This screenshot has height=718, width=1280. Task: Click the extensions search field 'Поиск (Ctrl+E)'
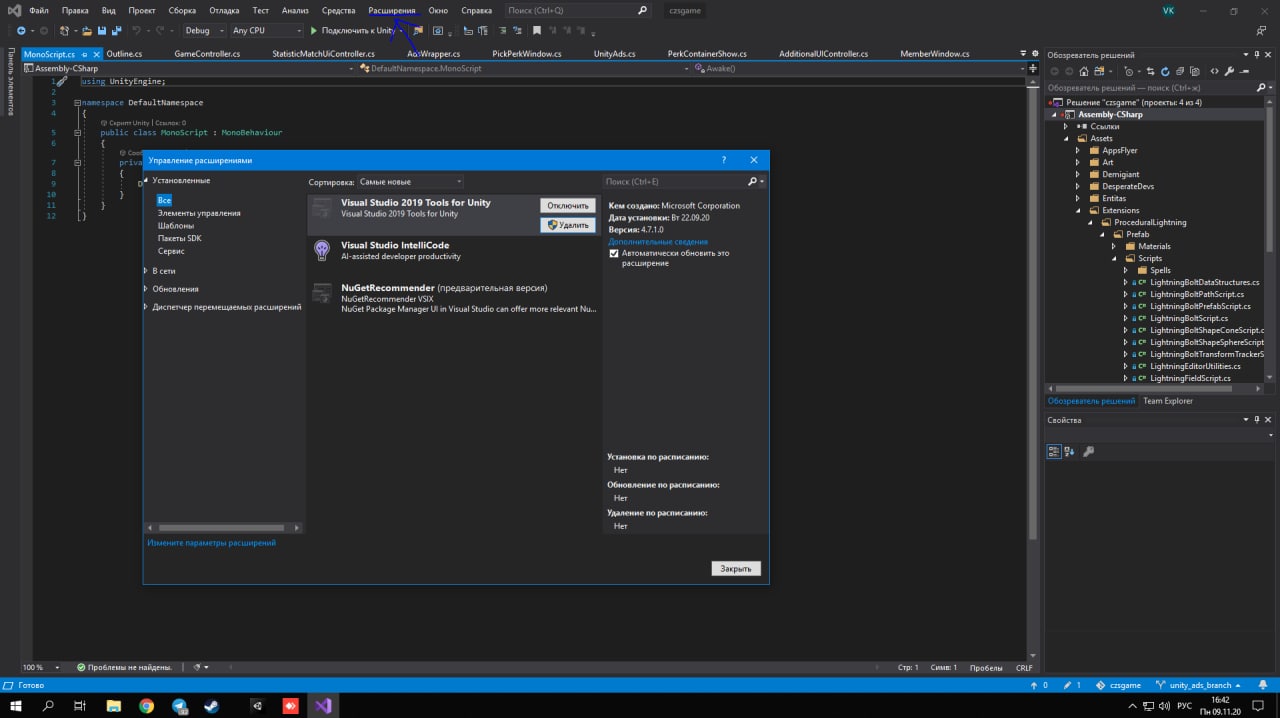675,182
